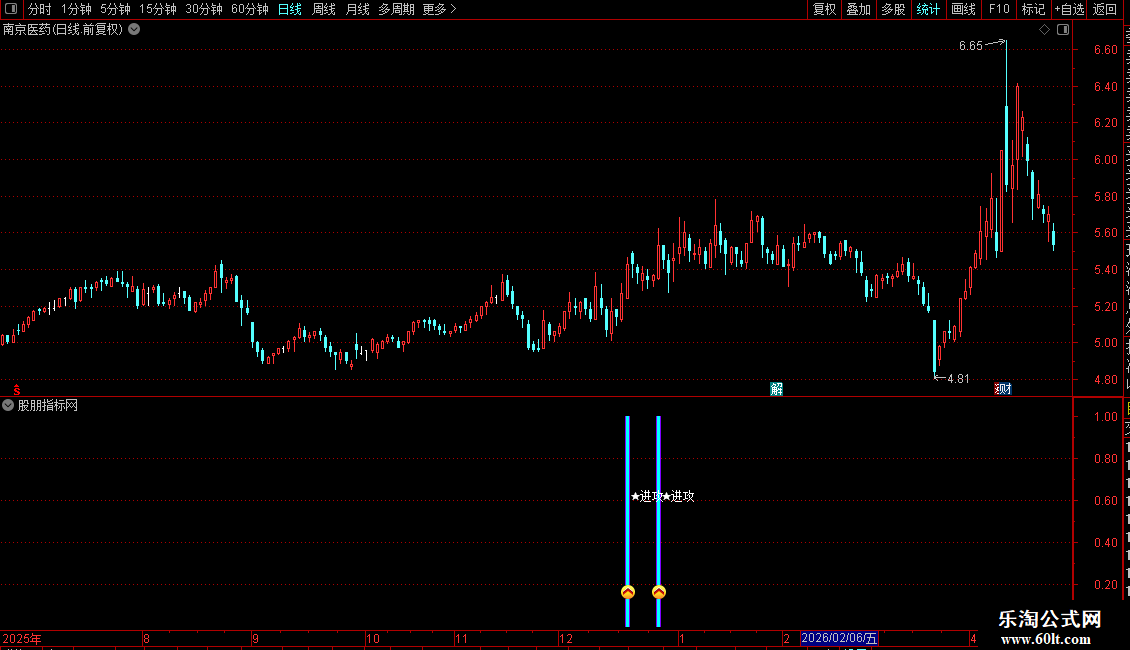Click the 1.00 indicator axis label
This screenshot has width=1130, height=650.
point(1105,417)
